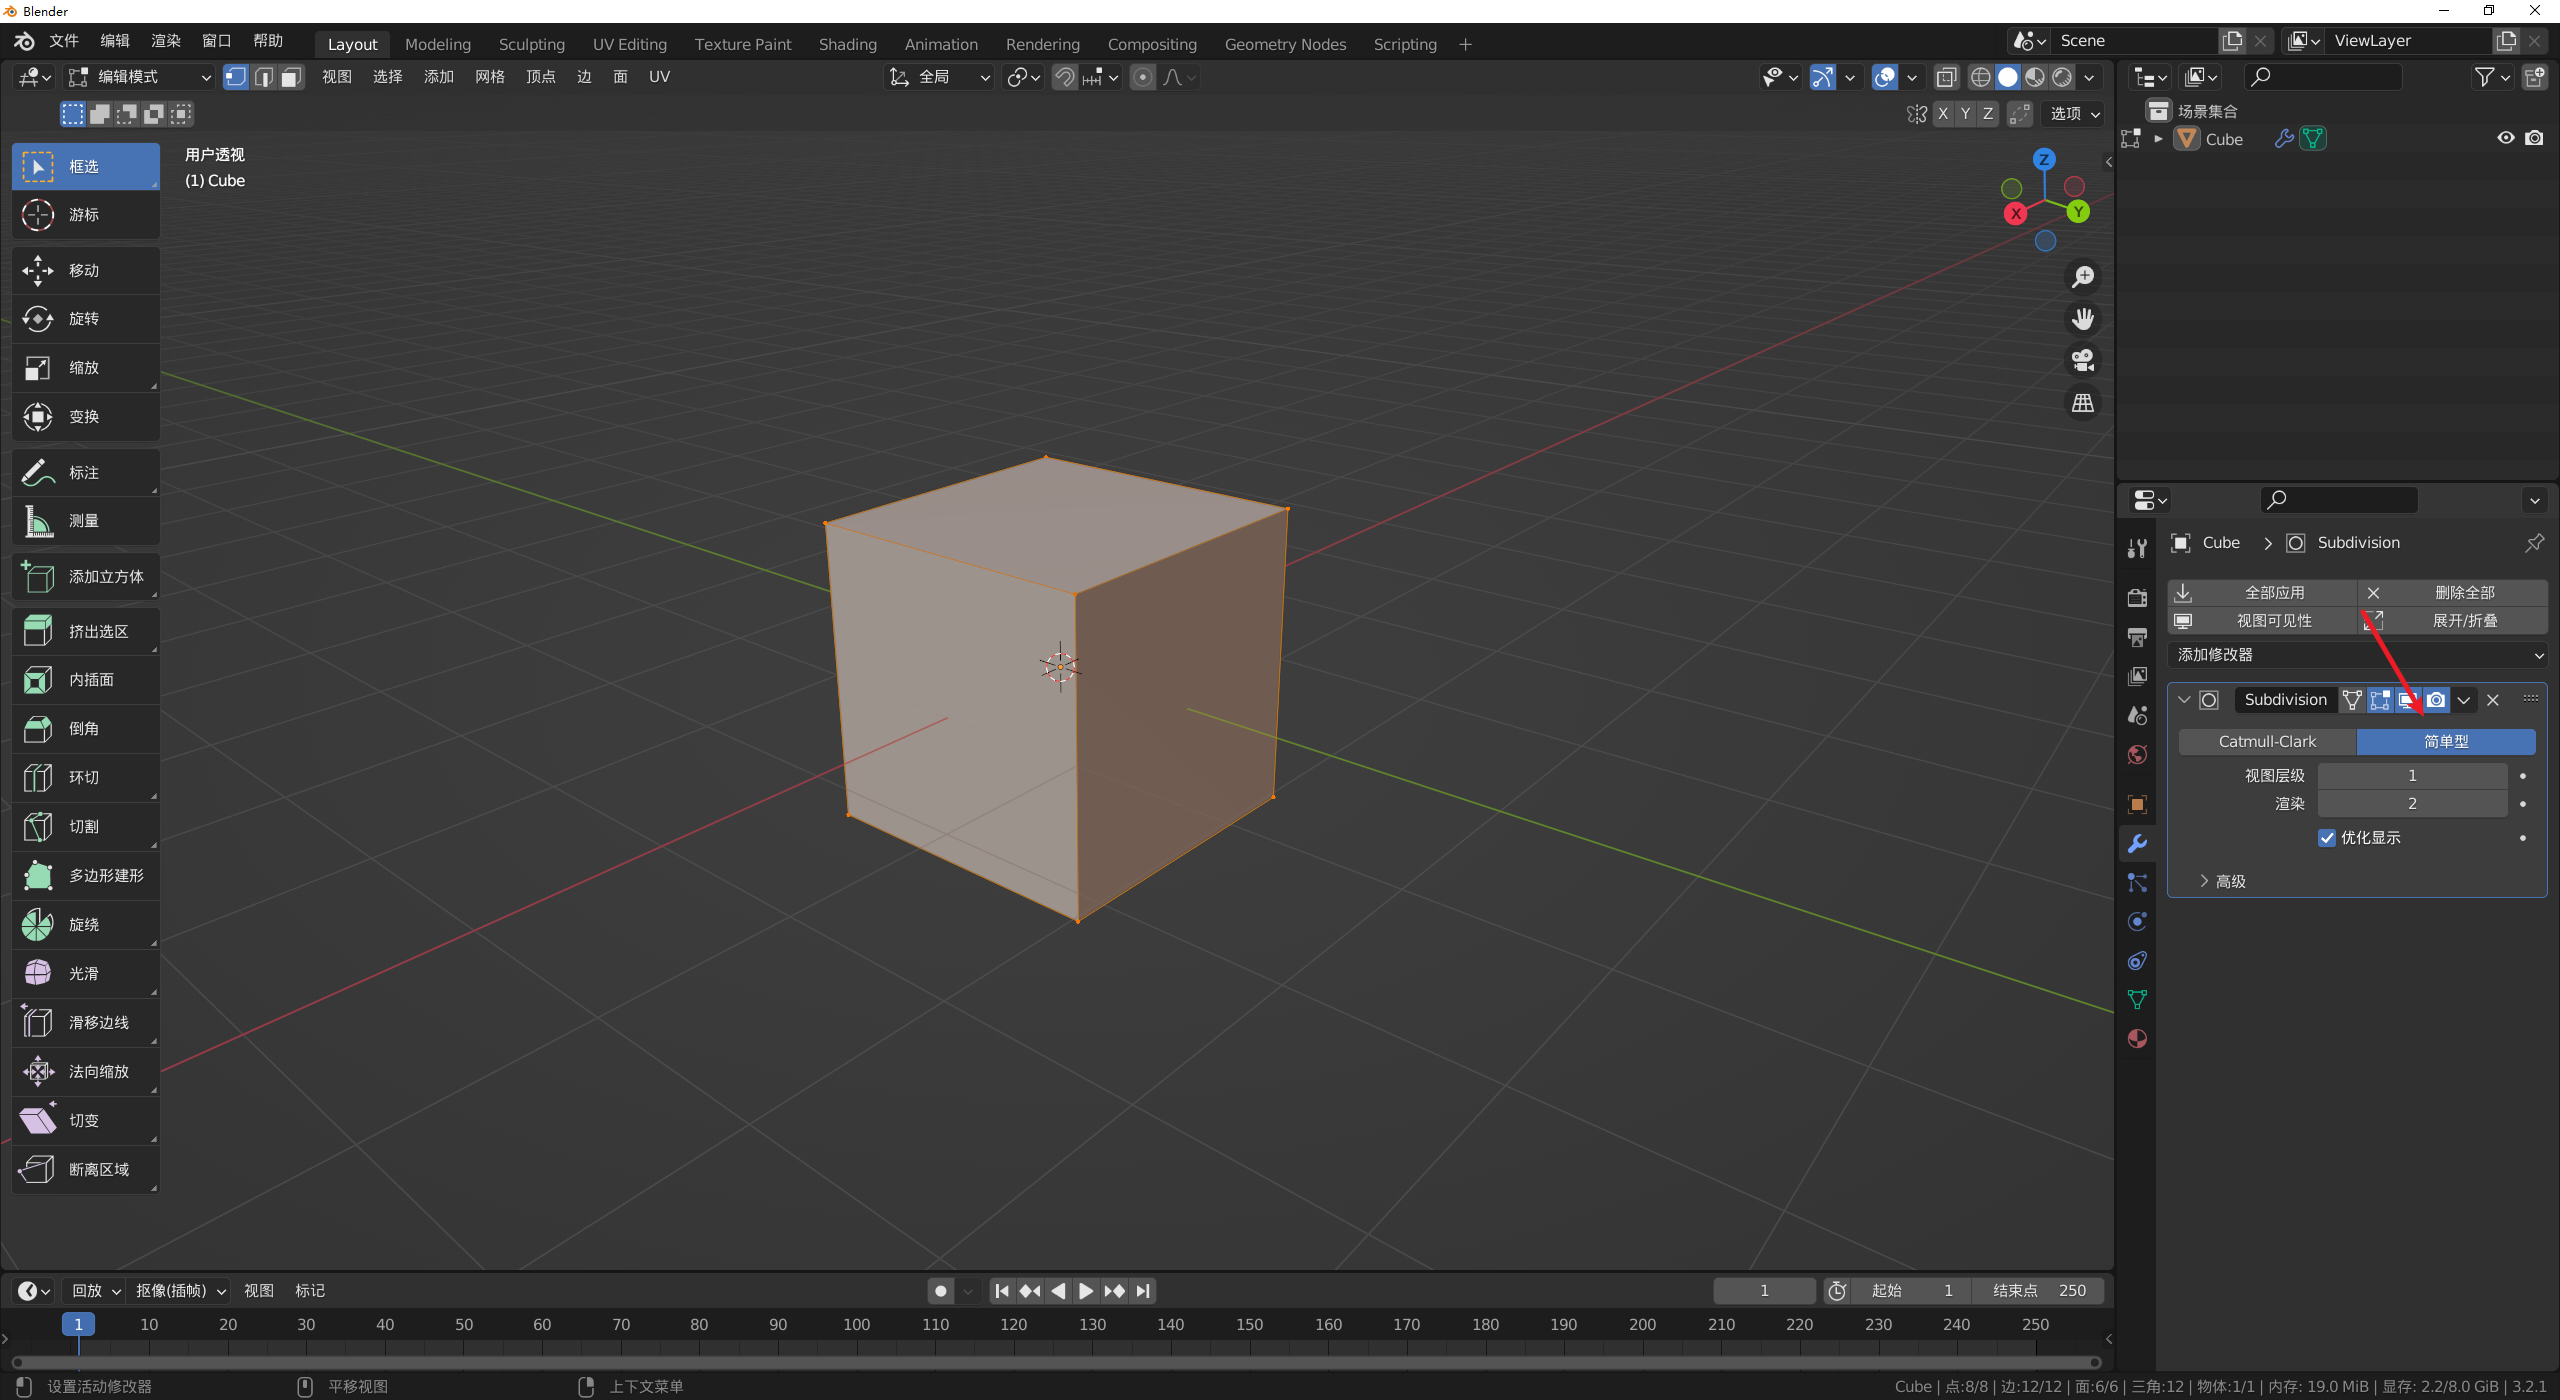This screenshot has width=2560, height=1400.
Task: Switch to face select mode icon
Action: point(291,77)
